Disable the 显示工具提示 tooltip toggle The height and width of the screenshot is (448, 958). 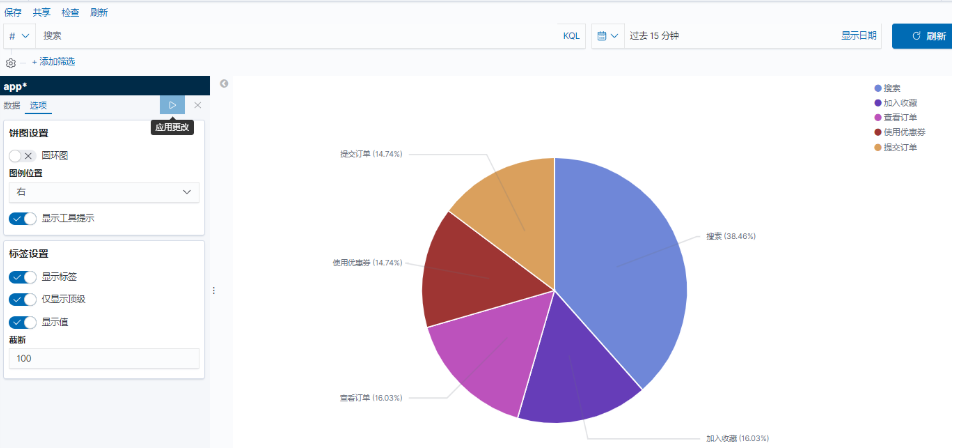(x=22, y=218)
